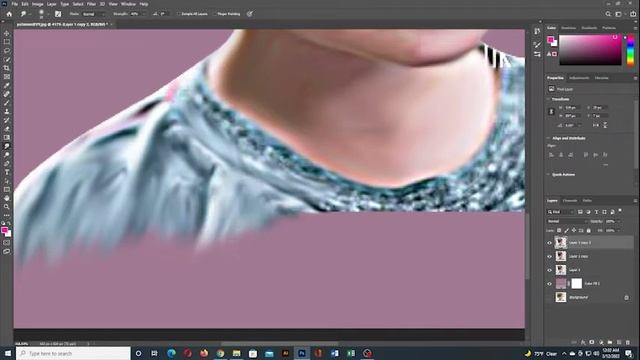Switch to the Channels tab
This screenshot has width=640, height=360.
pos(570,201)
